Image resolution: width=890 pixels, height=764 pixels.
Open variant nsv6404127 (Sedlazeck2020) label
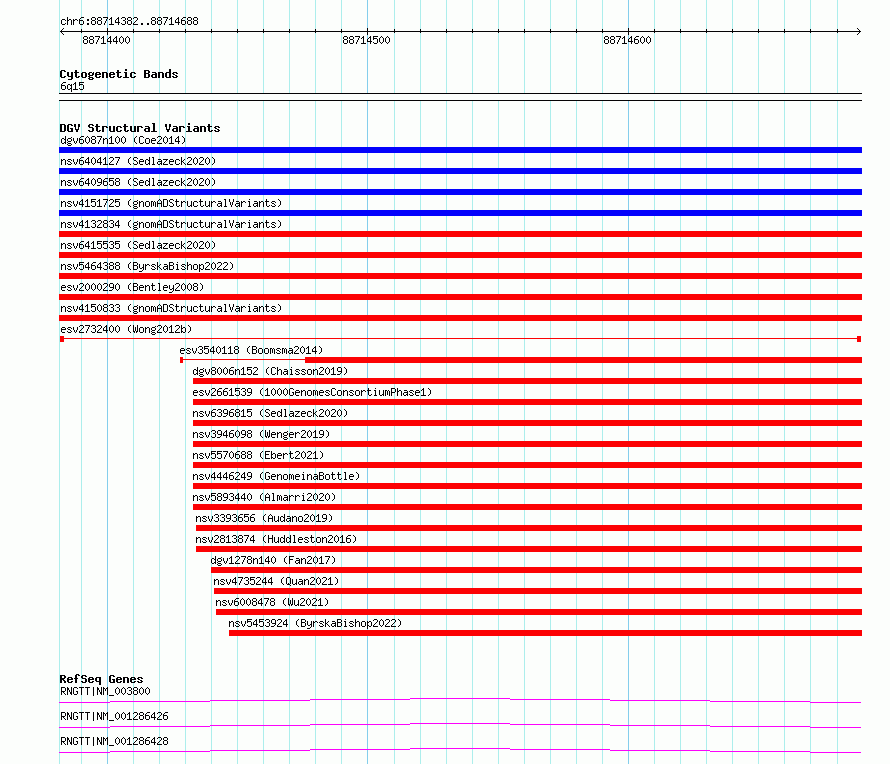pos(138,161)
